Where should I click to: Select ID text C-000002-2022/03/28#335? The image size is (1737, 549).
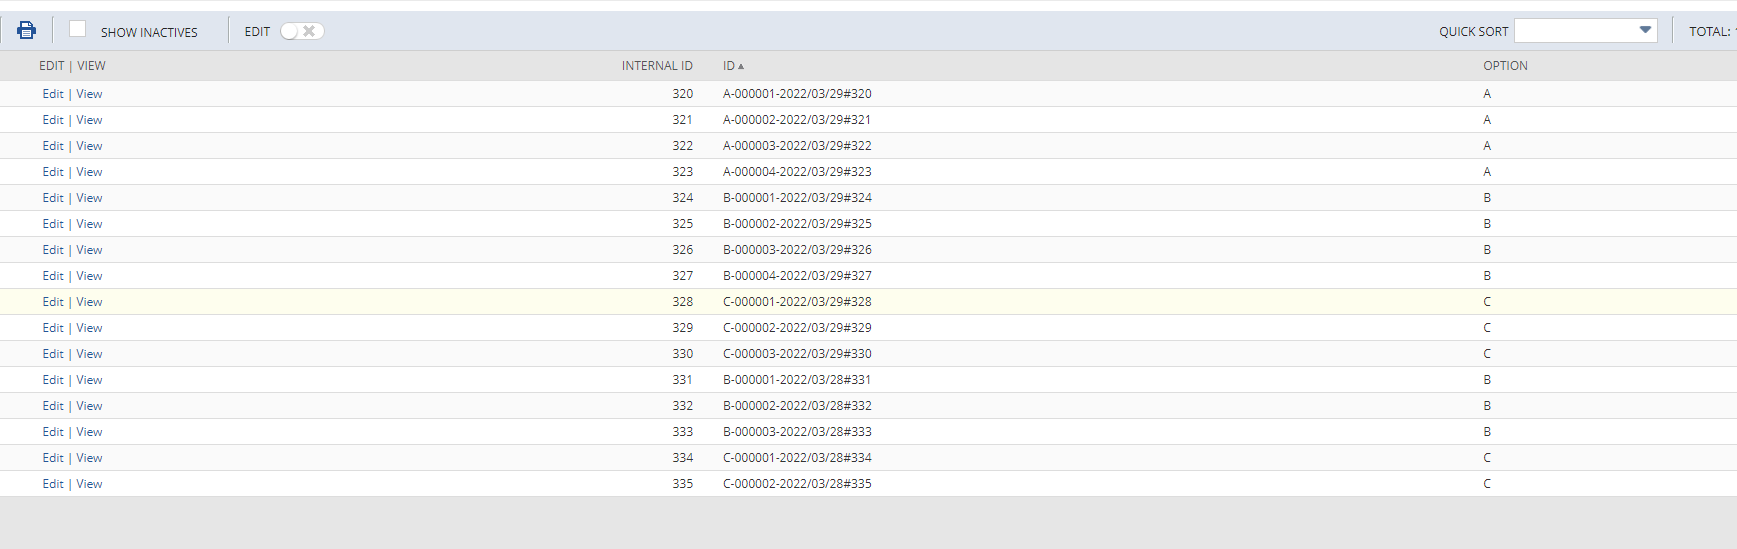pos(797,484)
